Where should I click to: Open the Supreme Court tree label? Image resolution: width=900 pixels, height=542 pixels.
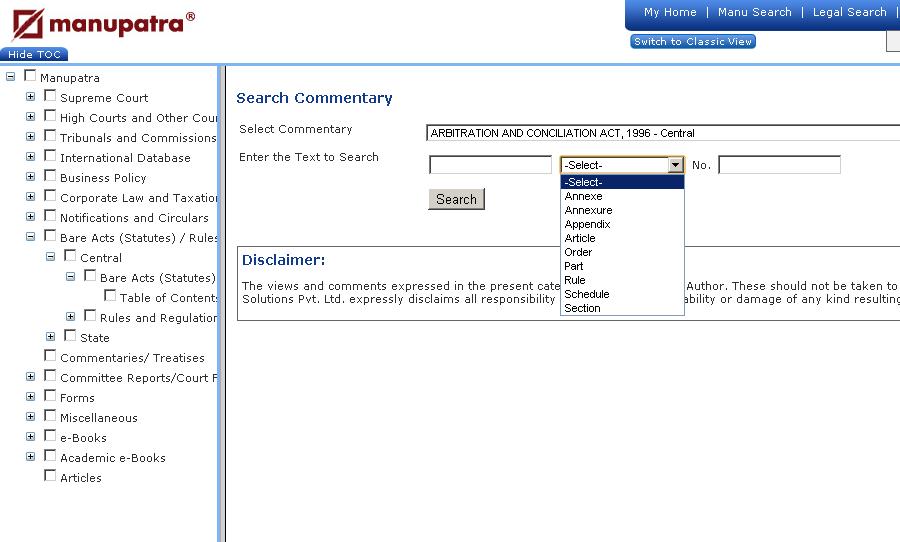104,98
